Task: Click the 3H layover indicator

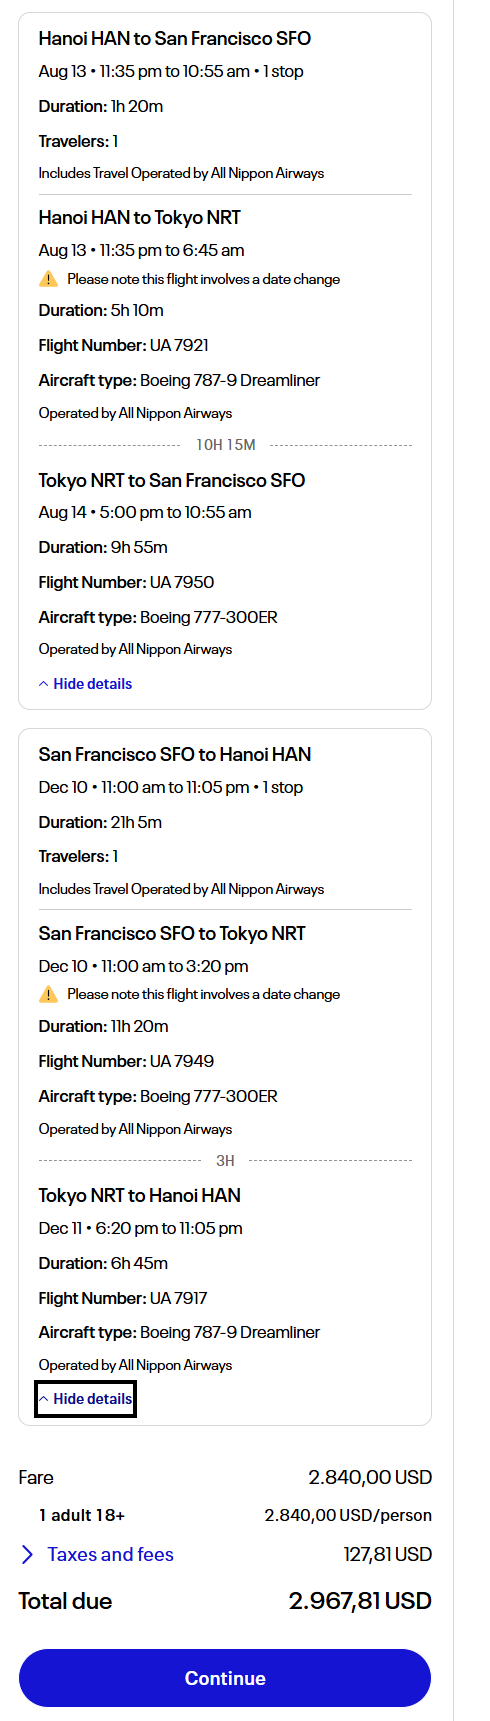Action: point(225,1161)
